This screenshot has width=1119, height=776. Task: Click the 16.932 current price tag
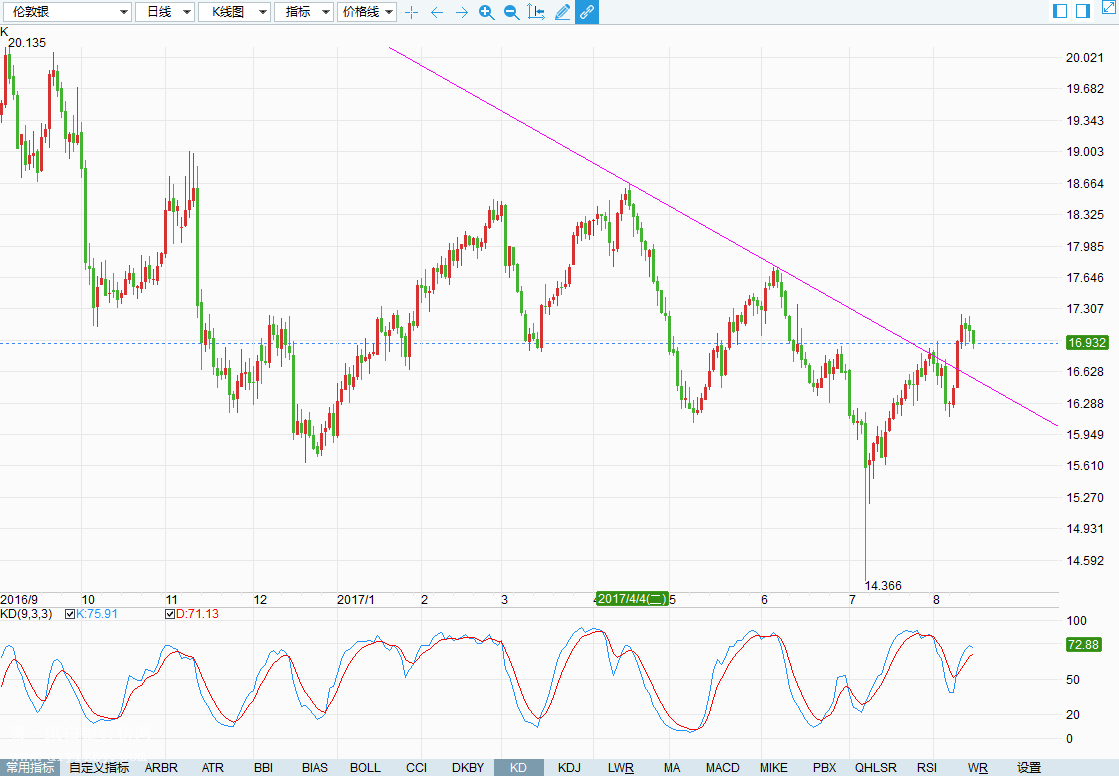[x=1087, y=343]
